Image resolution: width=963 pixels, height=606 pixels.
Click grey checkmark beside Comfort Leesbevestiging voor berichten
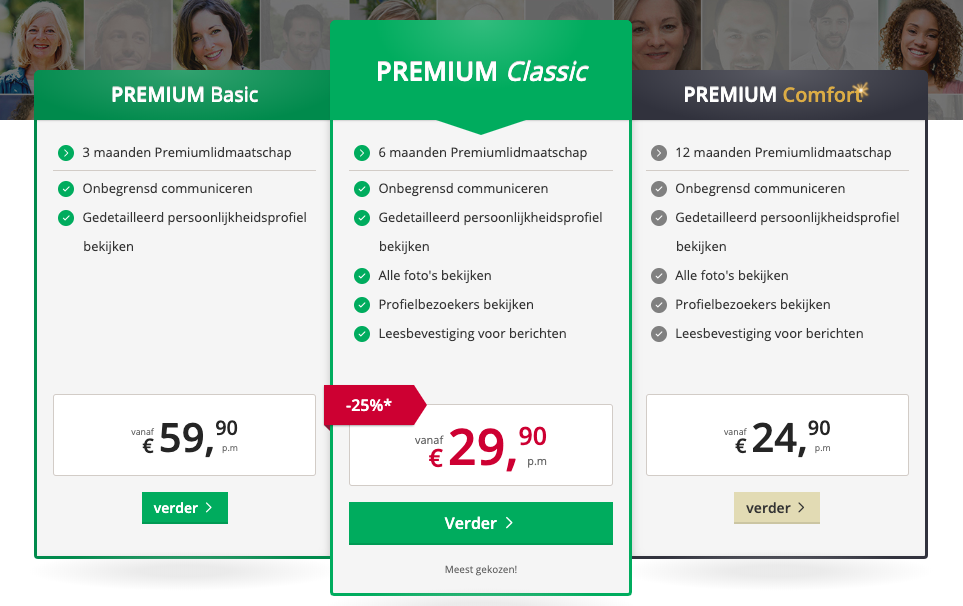[658, 334]
